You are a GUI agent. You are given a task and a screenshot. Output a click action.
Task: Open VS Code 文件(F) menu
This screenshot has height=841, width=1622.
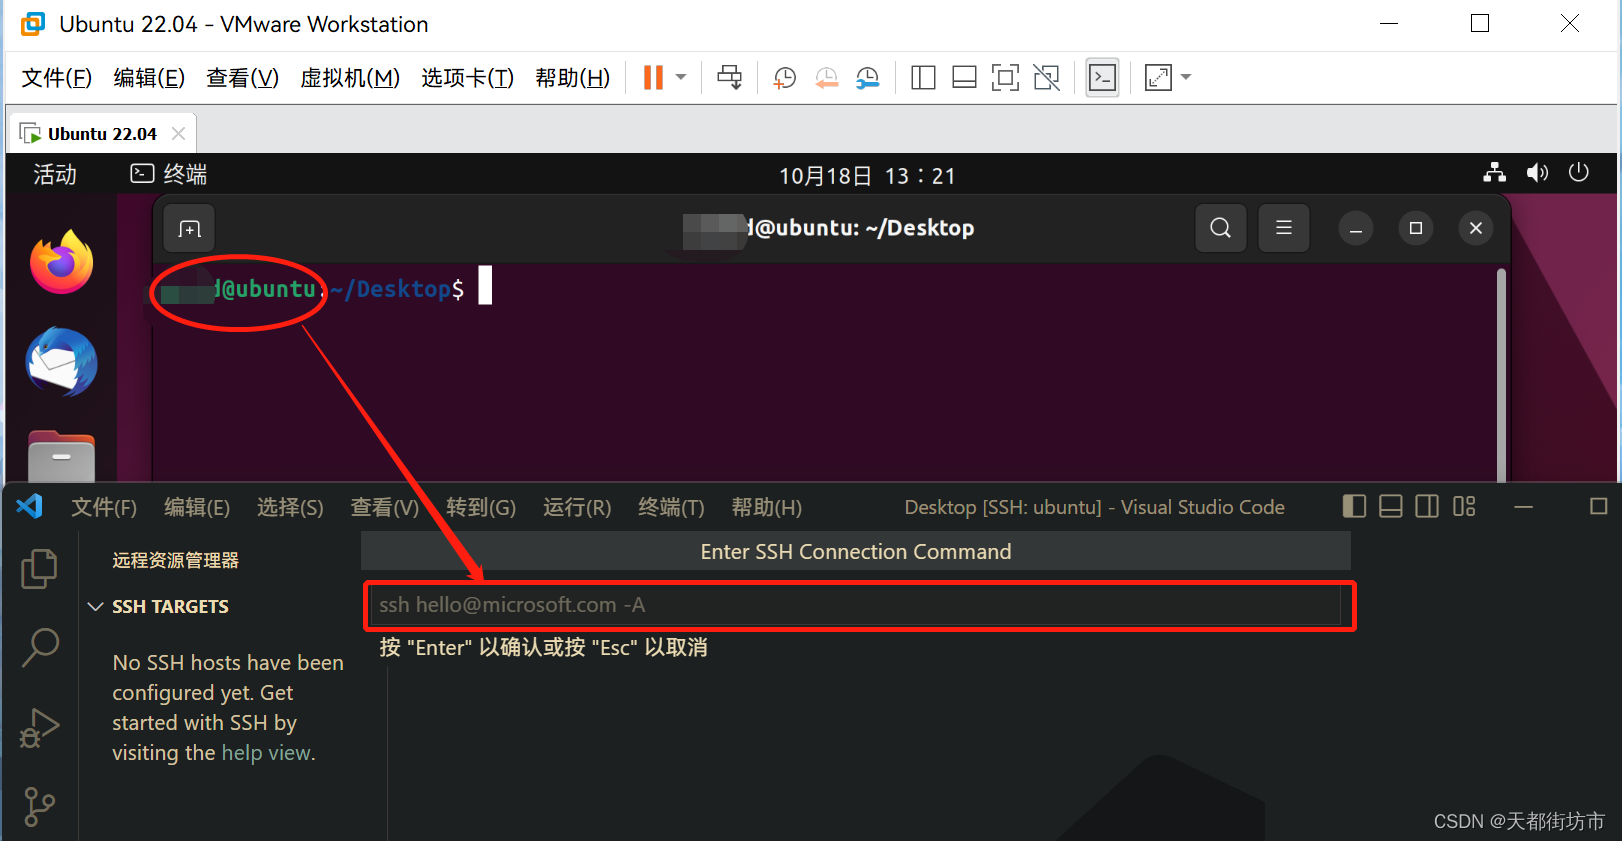click(104, 508)
